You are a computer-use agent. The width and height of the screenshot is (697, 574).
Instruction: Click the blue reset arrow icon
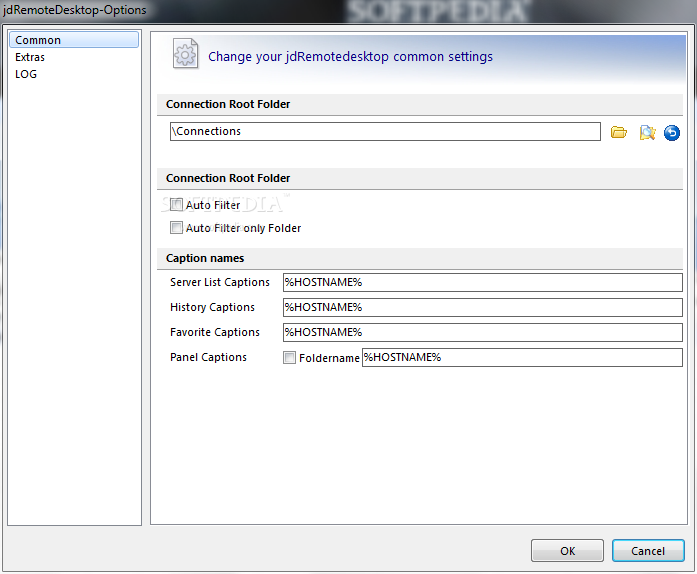[x=672, y=132]
